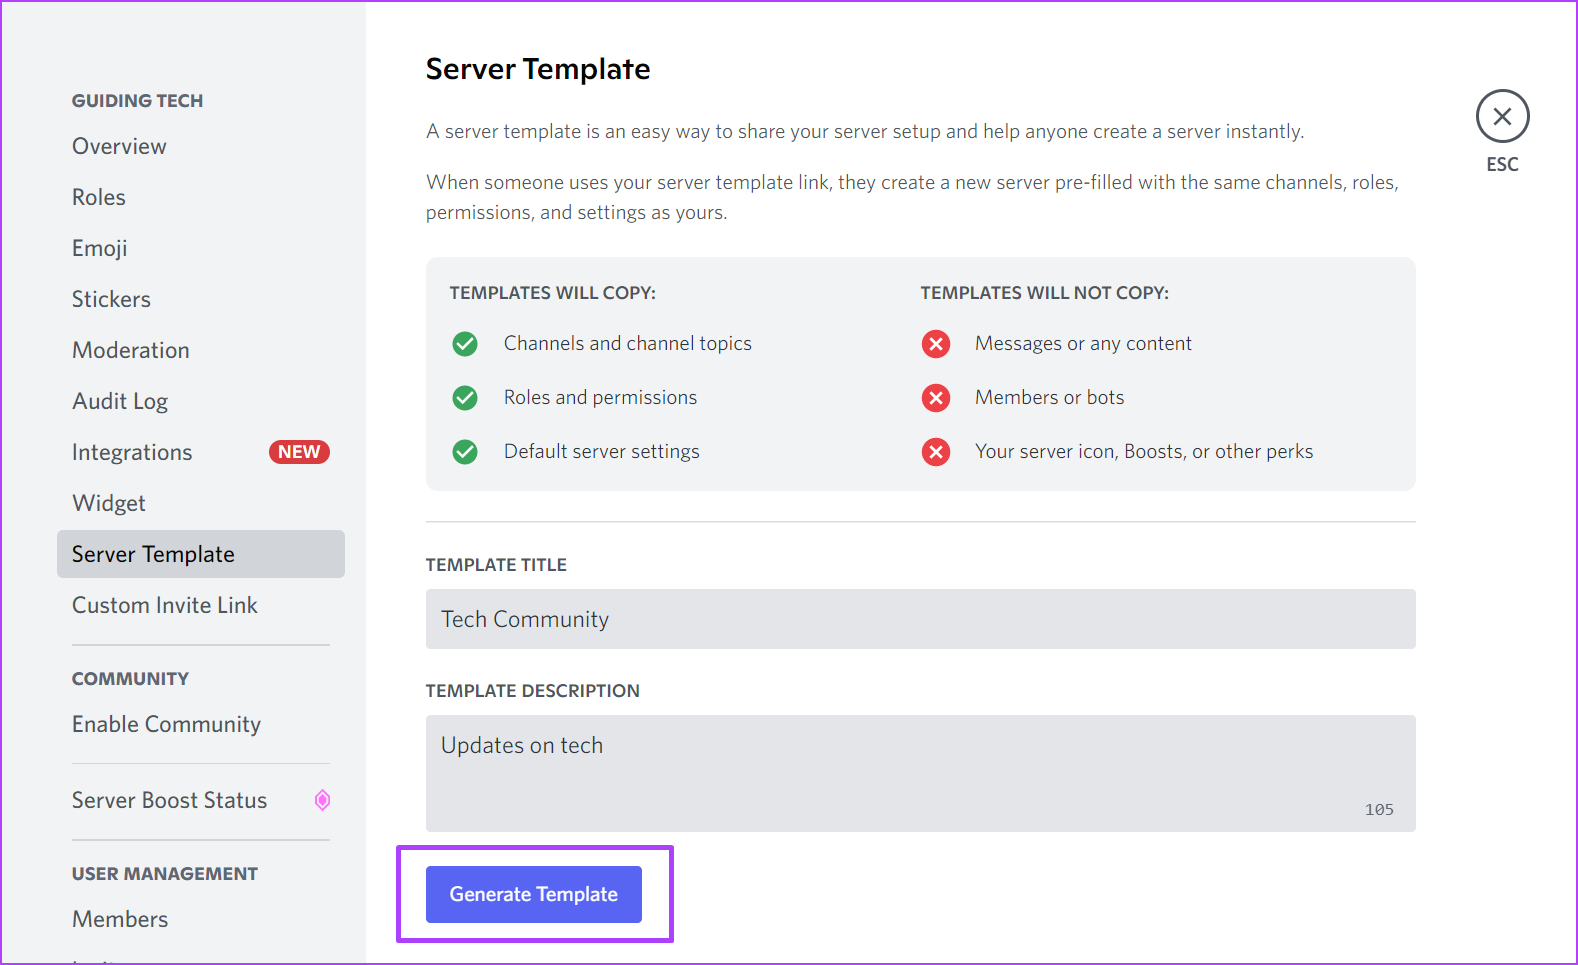
Task: Click the ESC label under close button
Action: pos(1502,164)
